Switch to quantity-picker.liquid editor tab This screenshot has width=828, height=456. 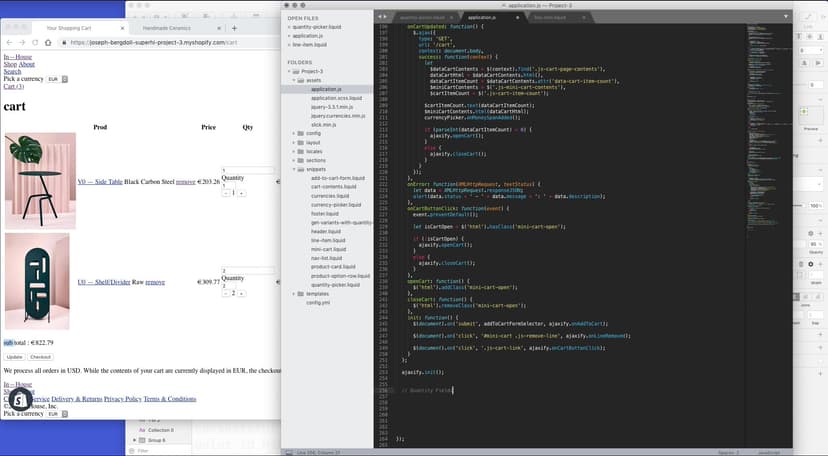pyautogui.click(x=422, y=18)
